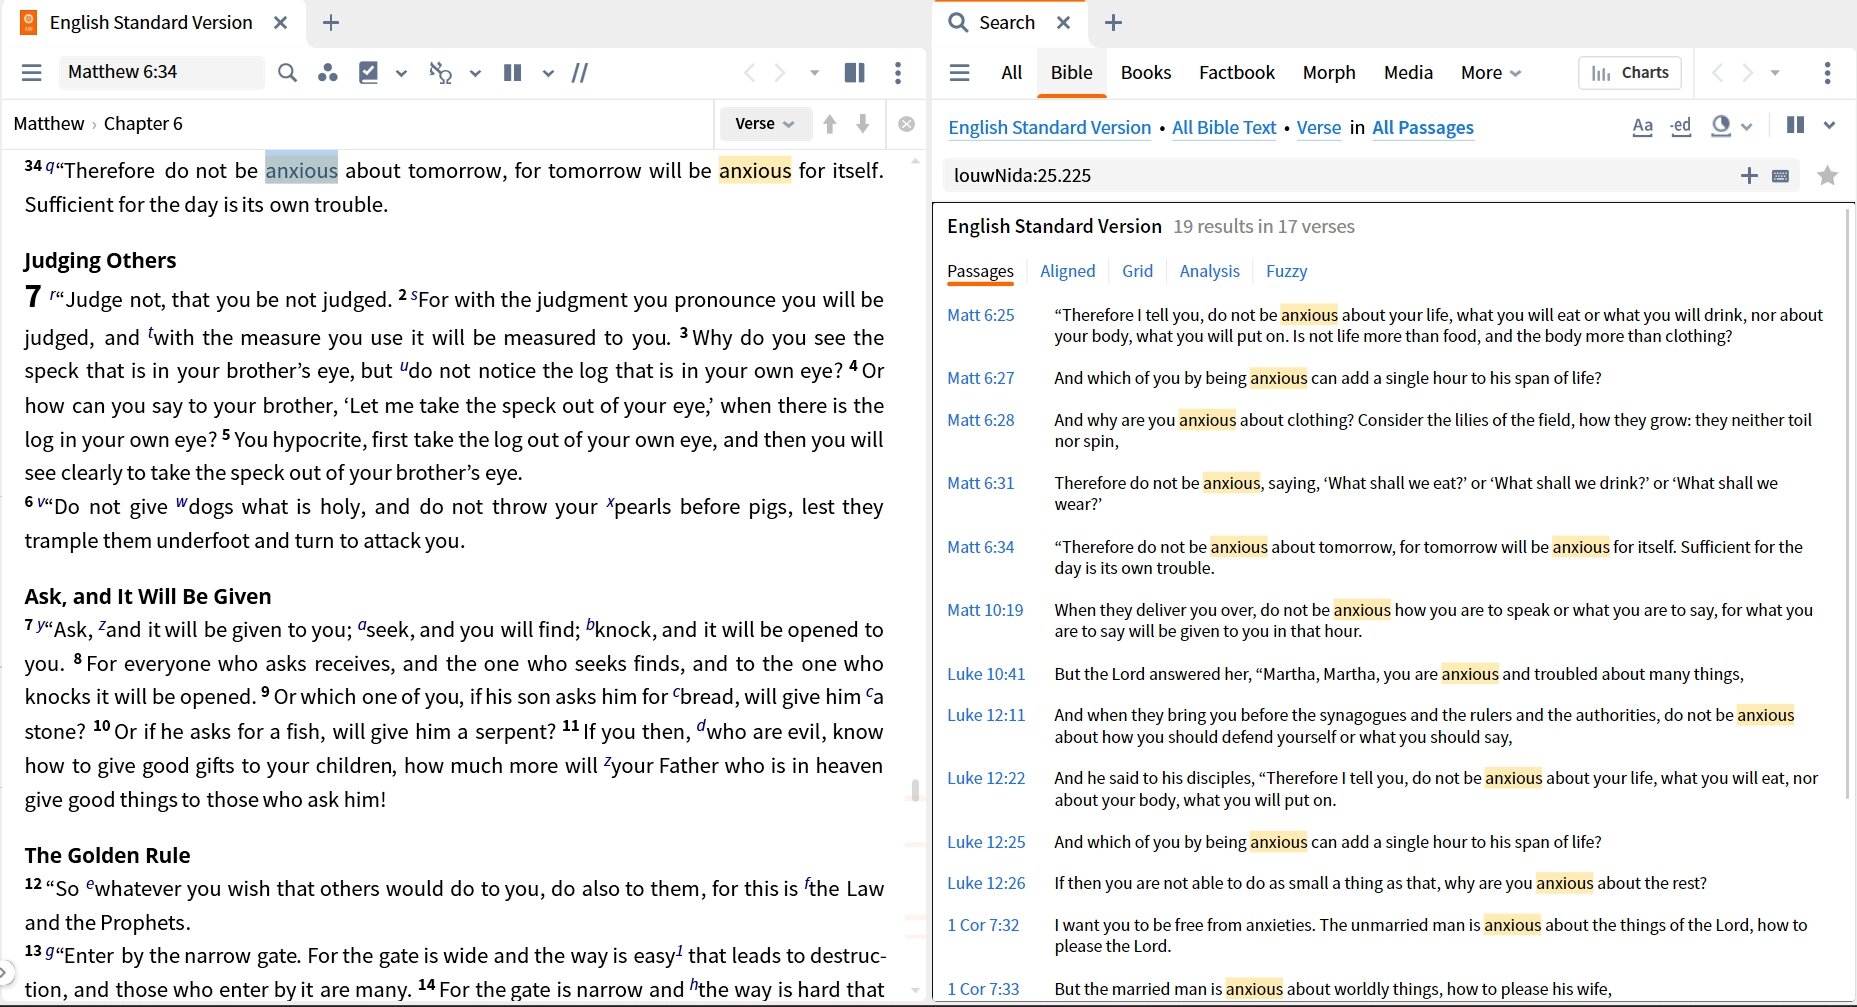
Task: Open the Matt 6:25 search result
Action: 981,315
